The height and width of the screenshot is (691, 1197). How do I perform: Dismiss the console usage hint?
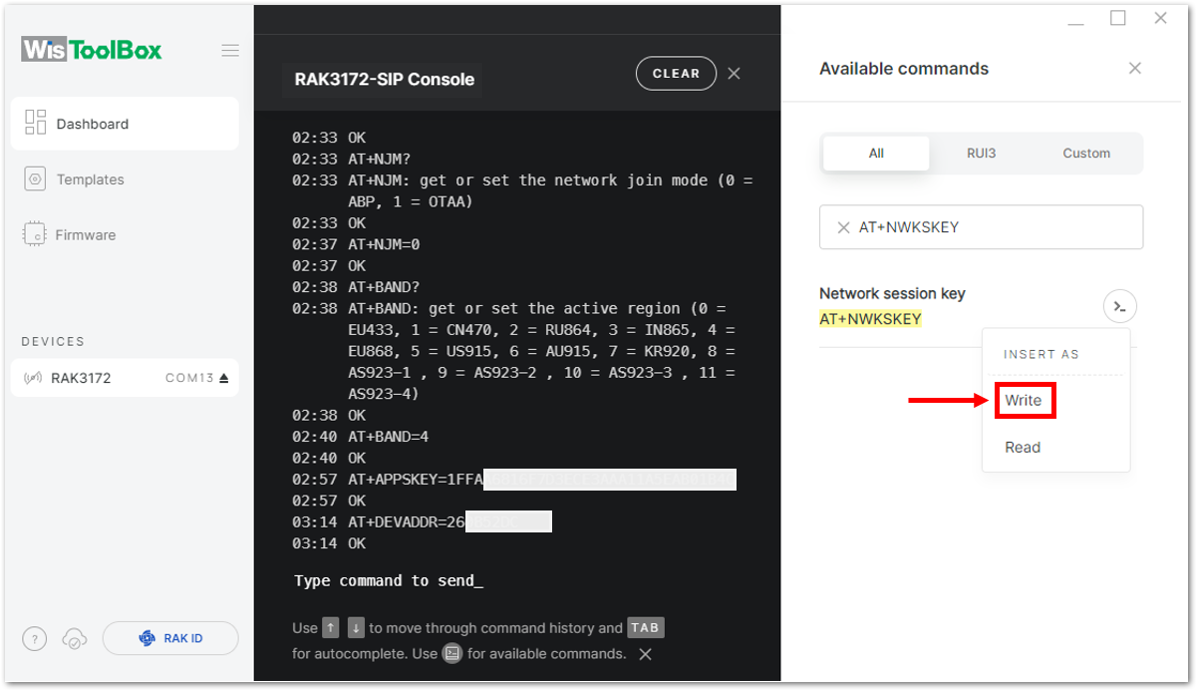point(645,654)
